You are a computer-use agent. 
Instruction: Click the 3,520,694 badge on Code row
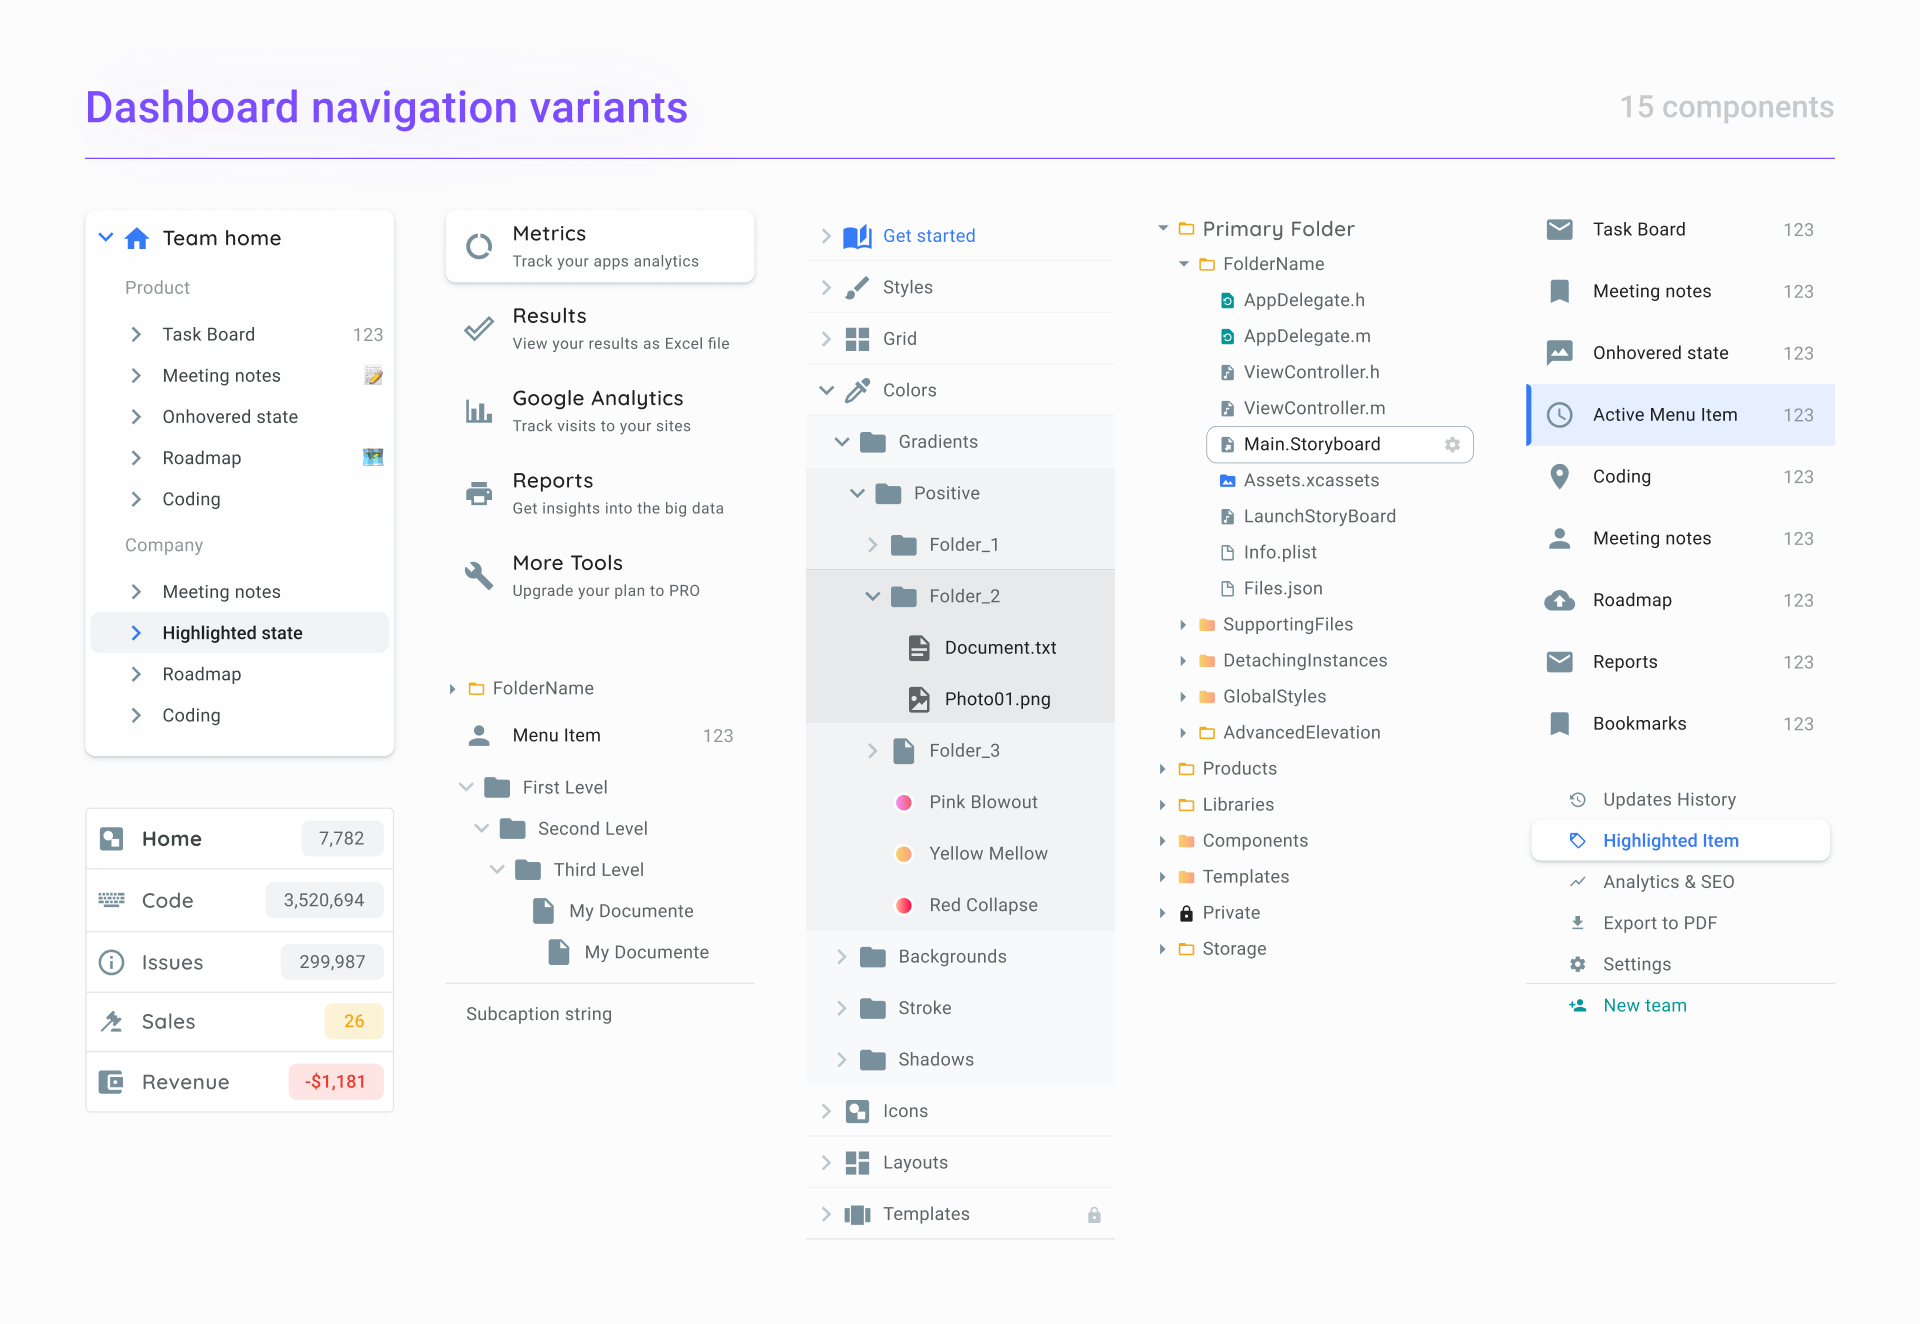click(324, 900)
